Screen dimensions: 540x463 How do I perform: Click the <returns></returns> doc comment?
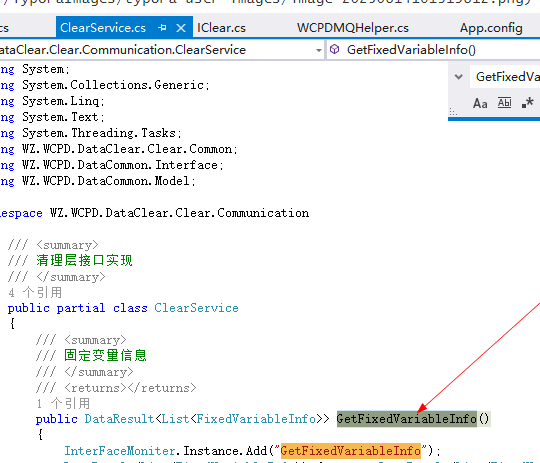[x=130, y=388]
